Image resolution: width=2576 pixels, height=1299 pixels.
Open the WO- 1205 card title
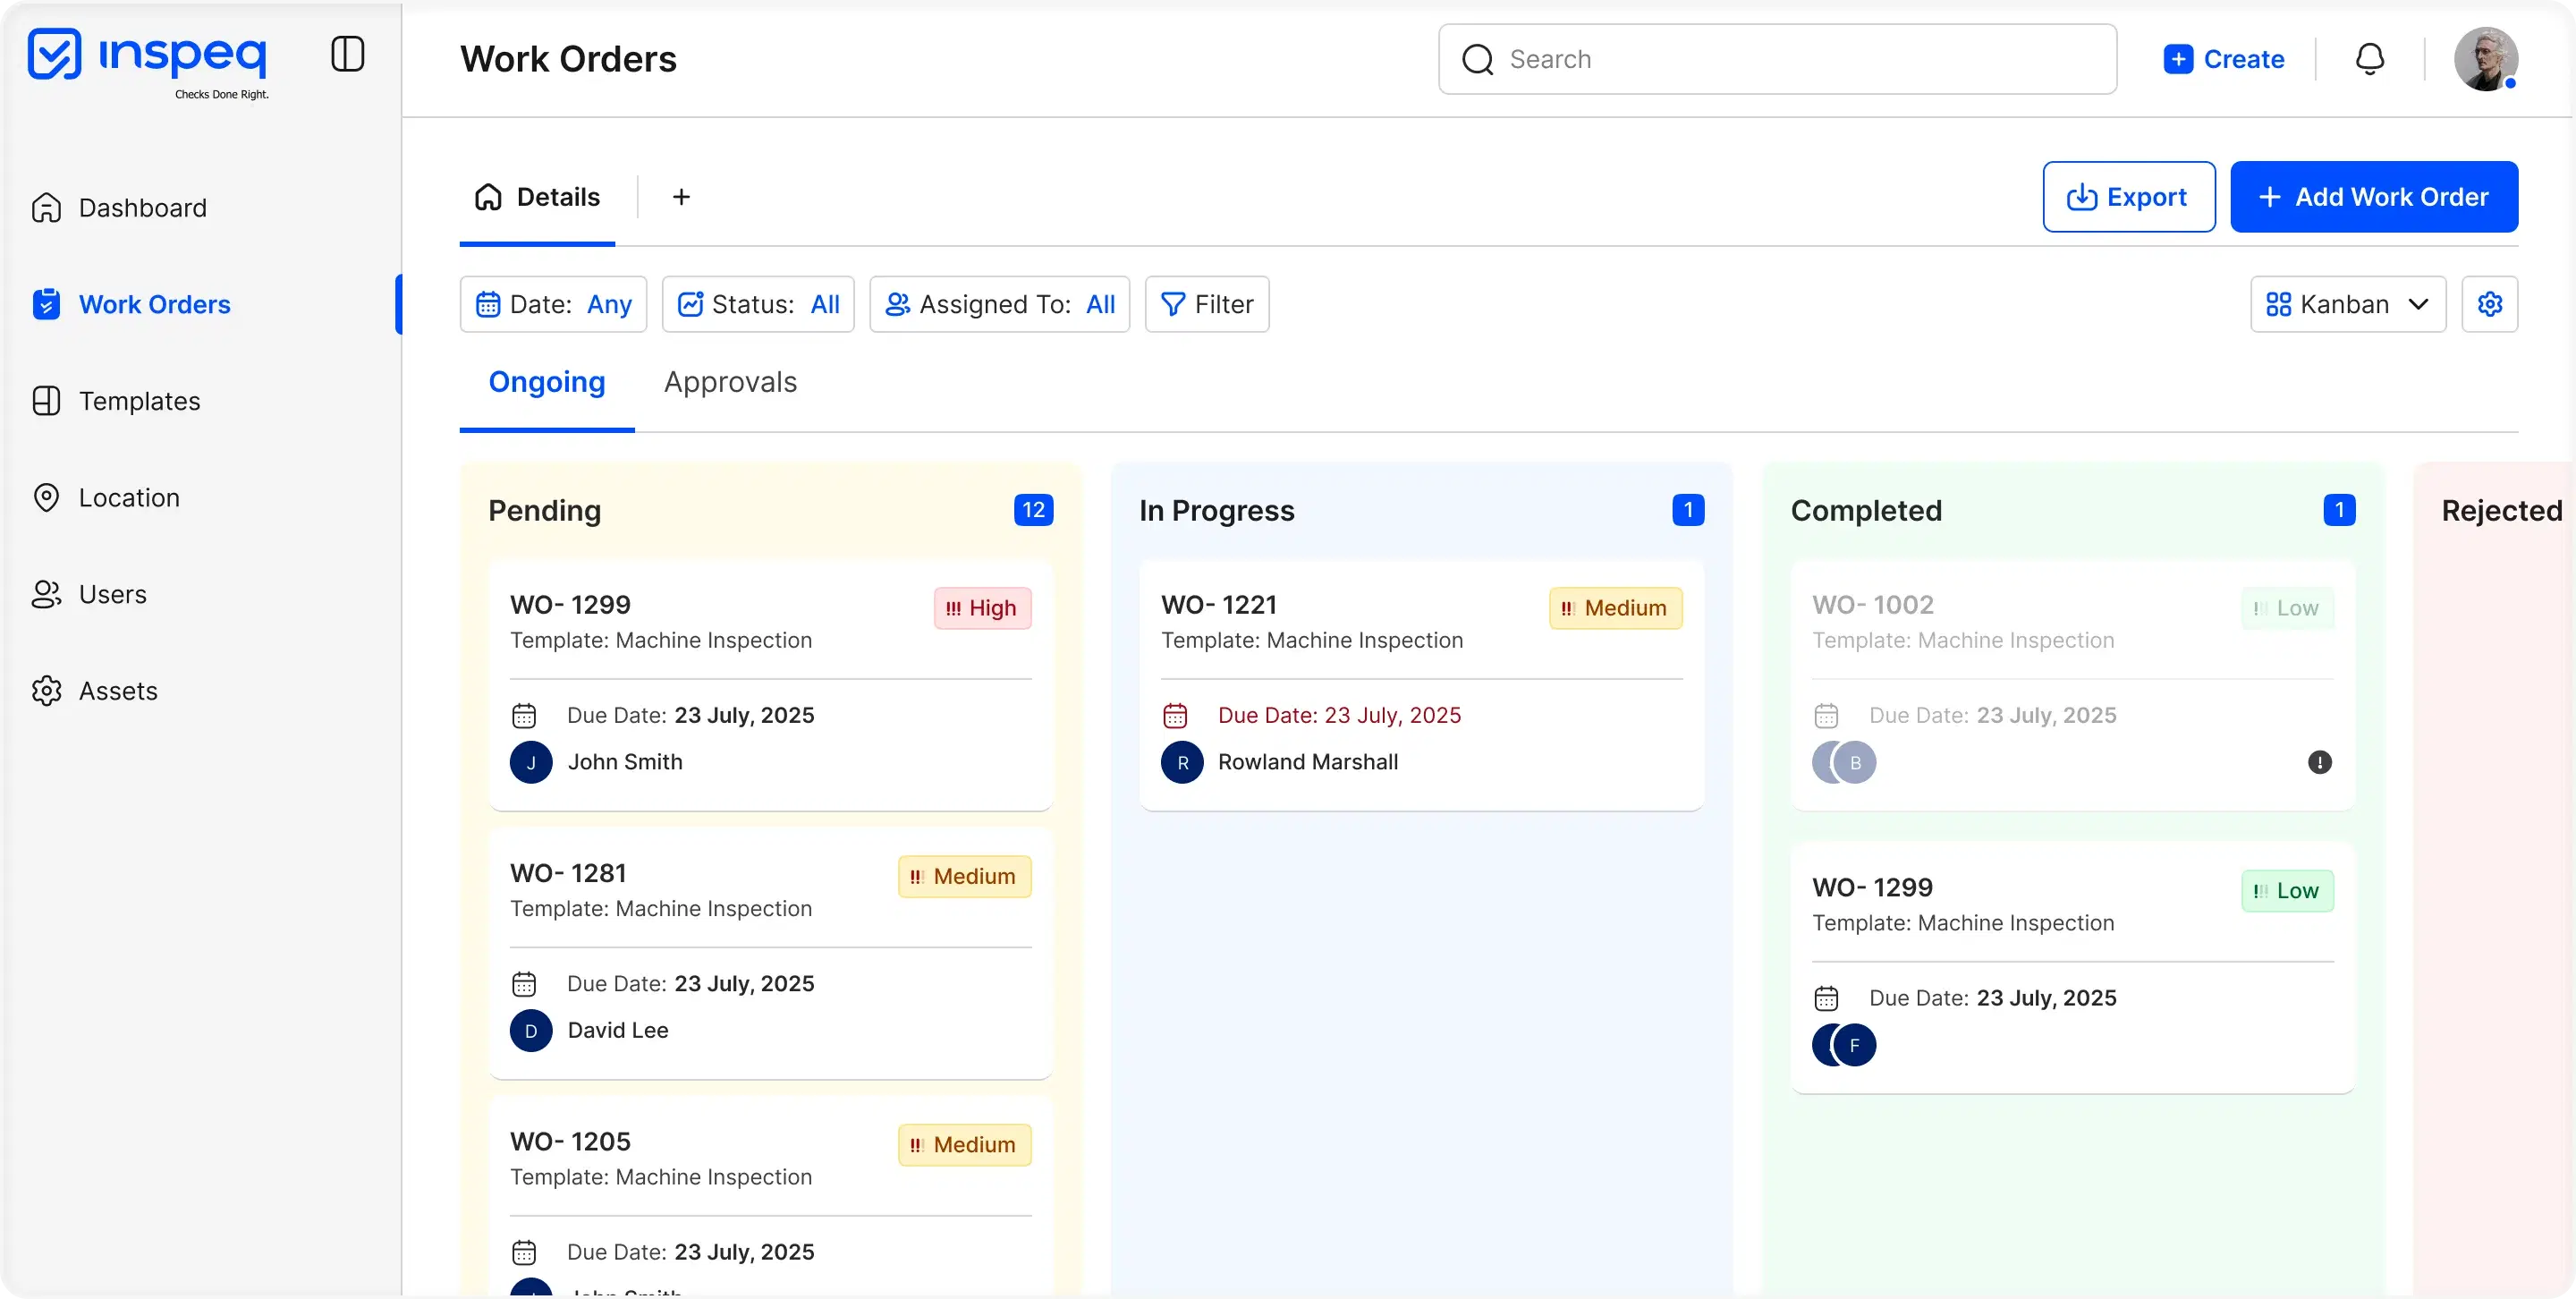[570, 1142]
